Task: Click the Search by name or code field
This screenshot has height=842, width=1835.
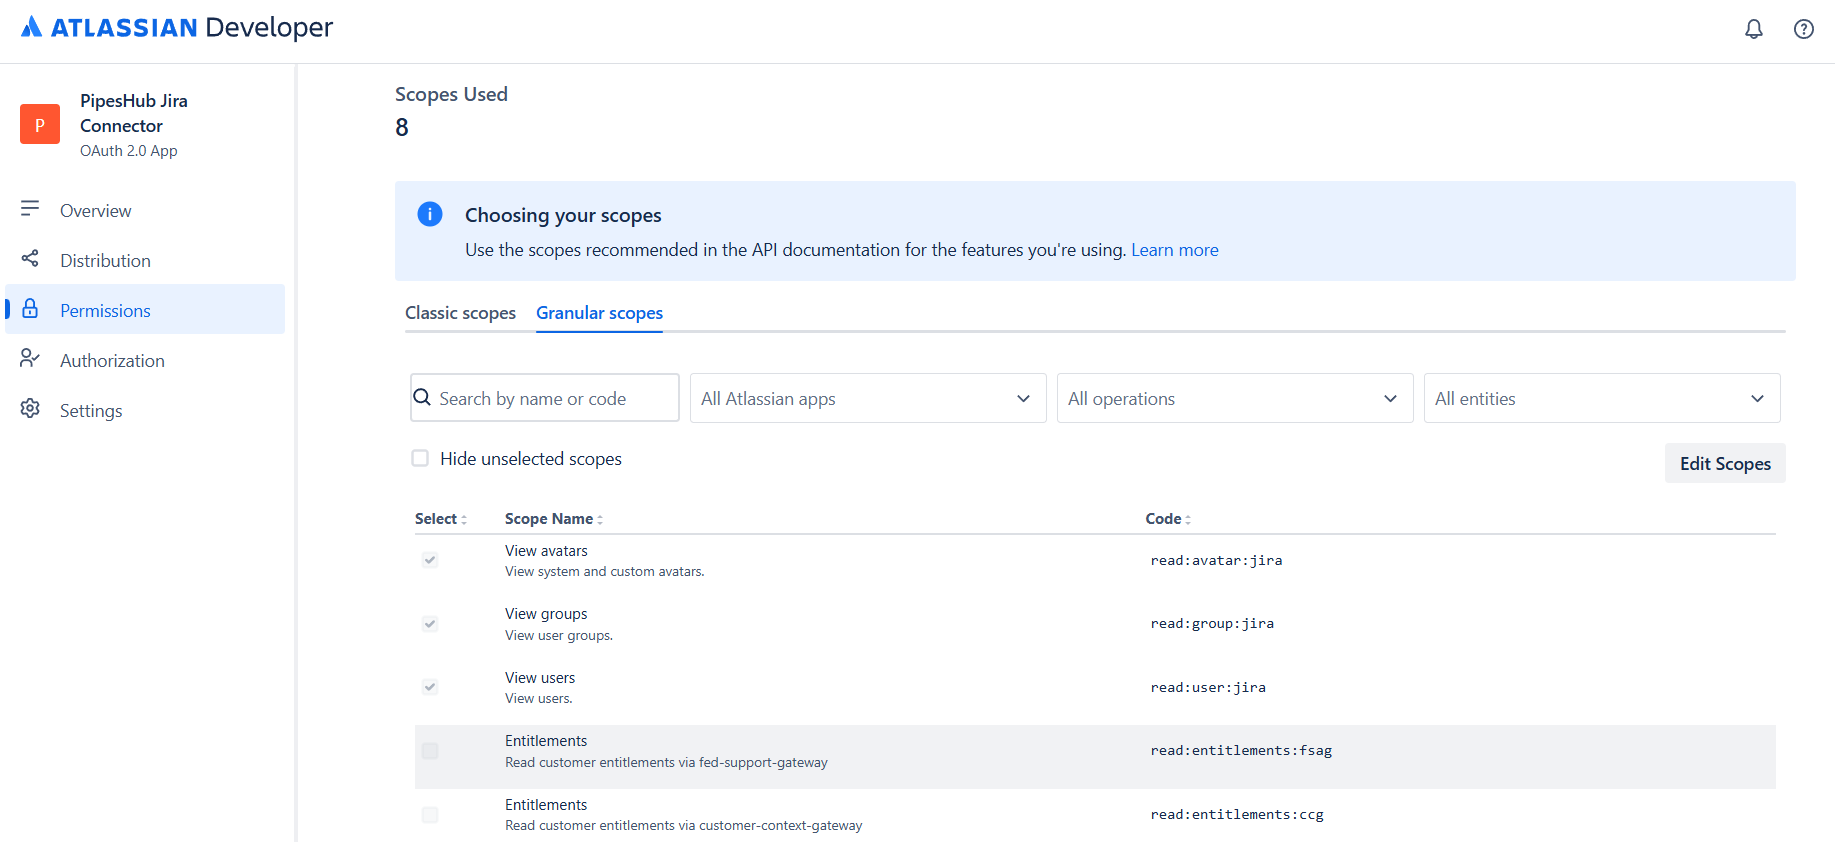Action: coord(545,398)
